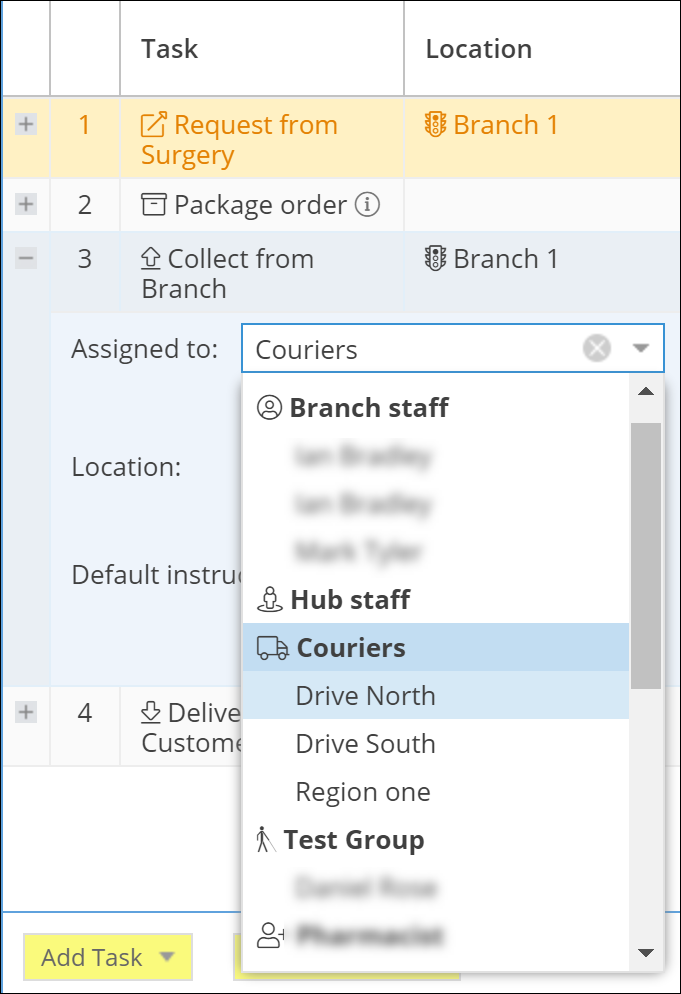Click the dropdown list's scroll down arrow
Image resolution: width=681 pixels, height=994 pixels.
pyautogui.click(x=646, y=952)
